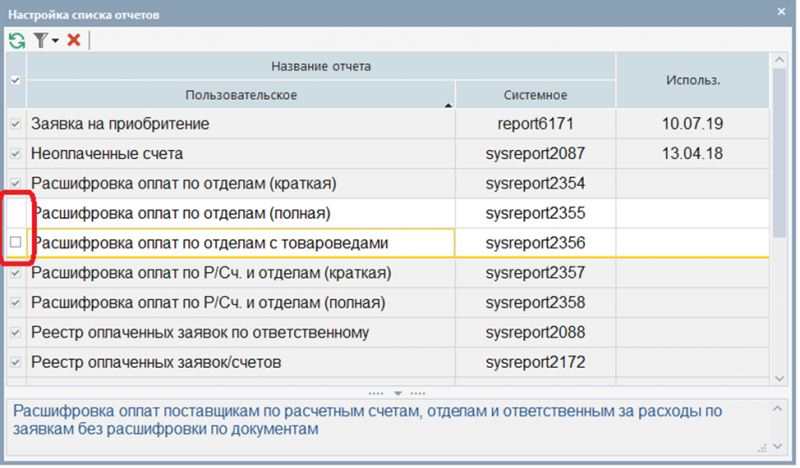Select the Расшифровка оплат по Р/Сч. и отделам (полная) row
This screenshot has height=468, width=800.
388,303
